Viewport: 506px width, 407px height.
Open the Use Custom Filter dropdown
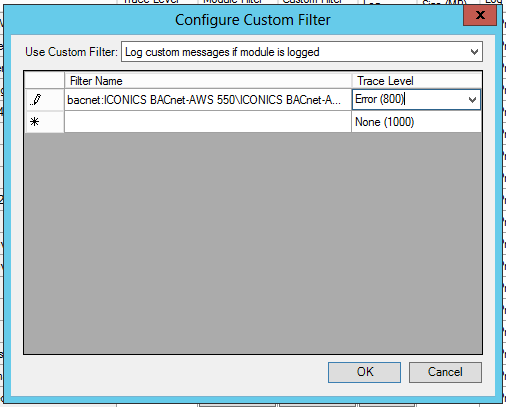coord(474,52)
